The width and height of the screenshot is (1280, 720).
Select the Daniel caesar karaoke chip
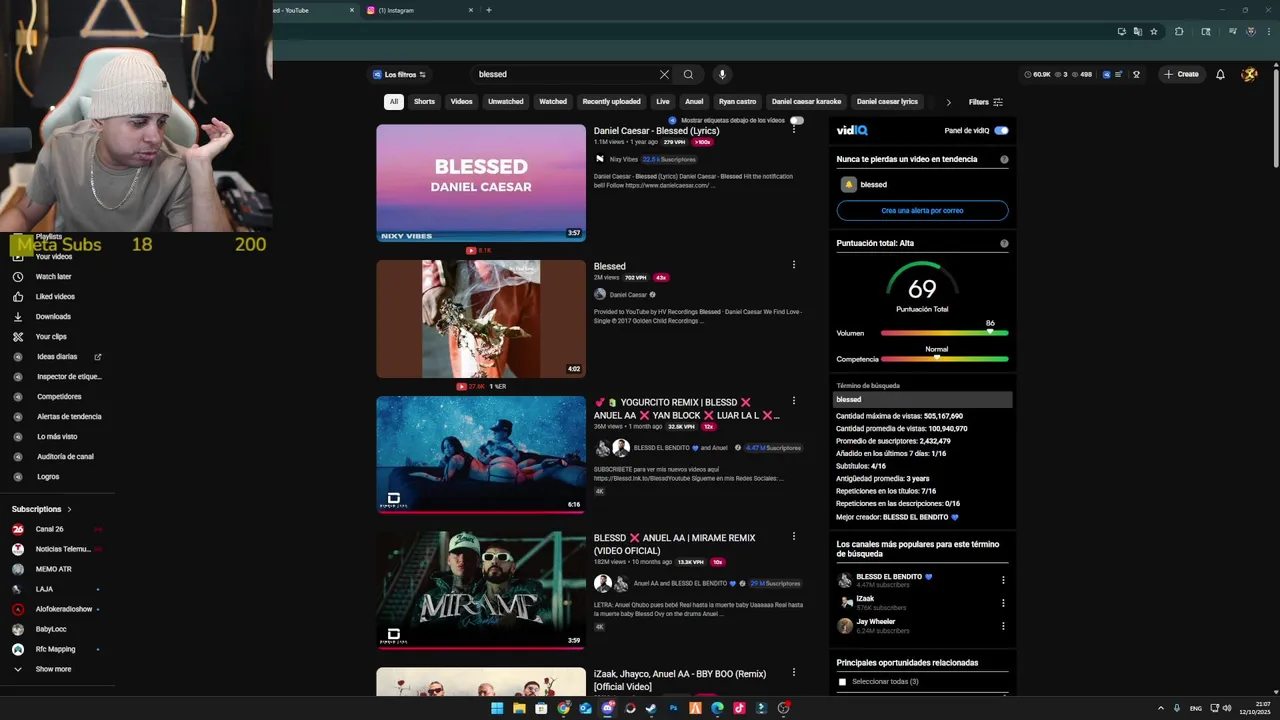point(806,102)
